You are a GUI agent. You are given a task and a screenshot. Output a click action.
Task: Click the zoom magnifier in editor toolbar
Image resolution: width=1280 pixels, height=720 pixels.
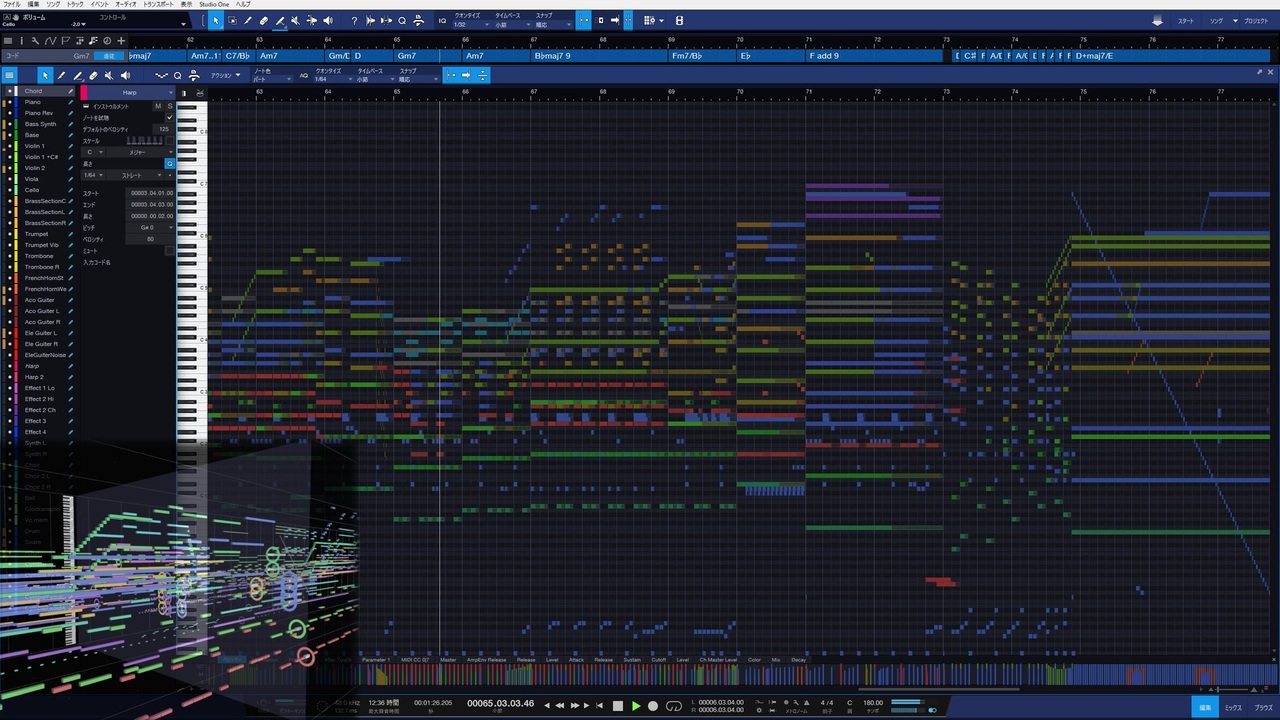177,75
